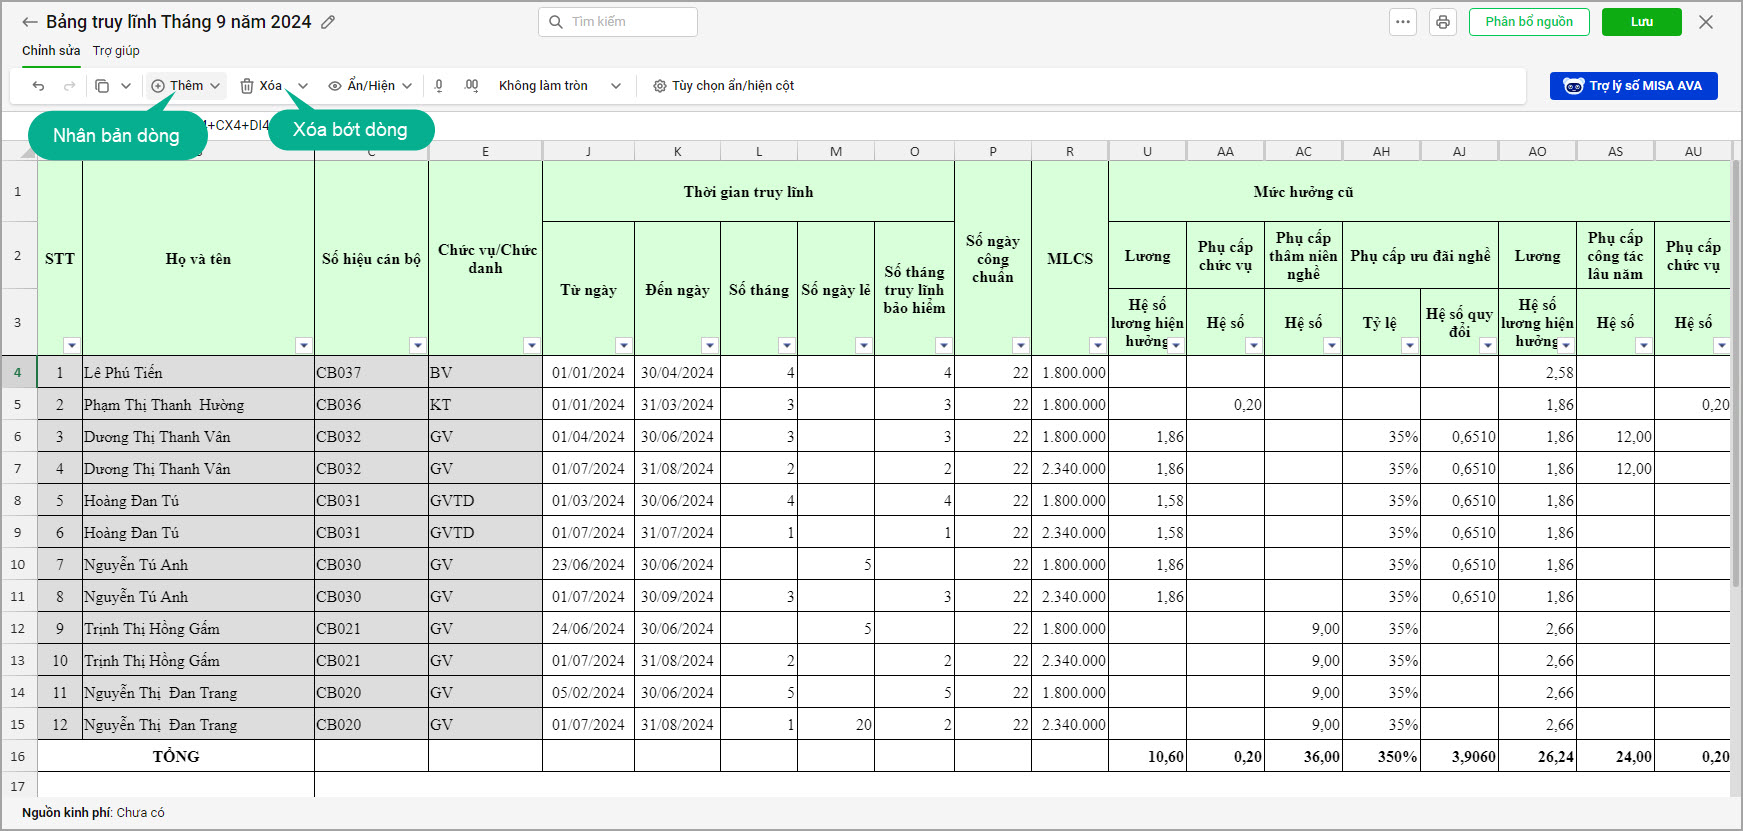Click the pencil icon to rename the table
This screenshot has height=831, width=1743.
328,22
